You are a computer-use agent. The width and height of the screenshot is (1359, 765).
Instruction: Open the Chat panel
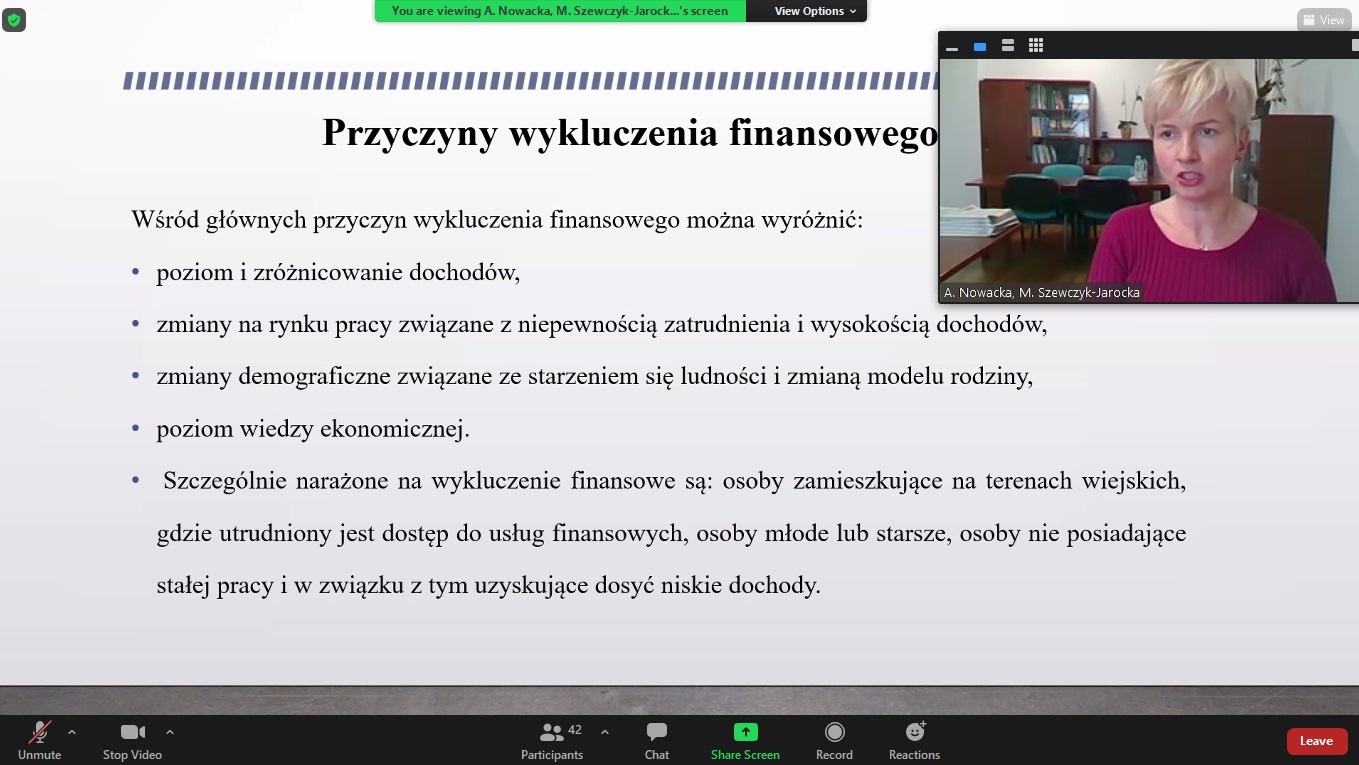[x=657, y=739]
